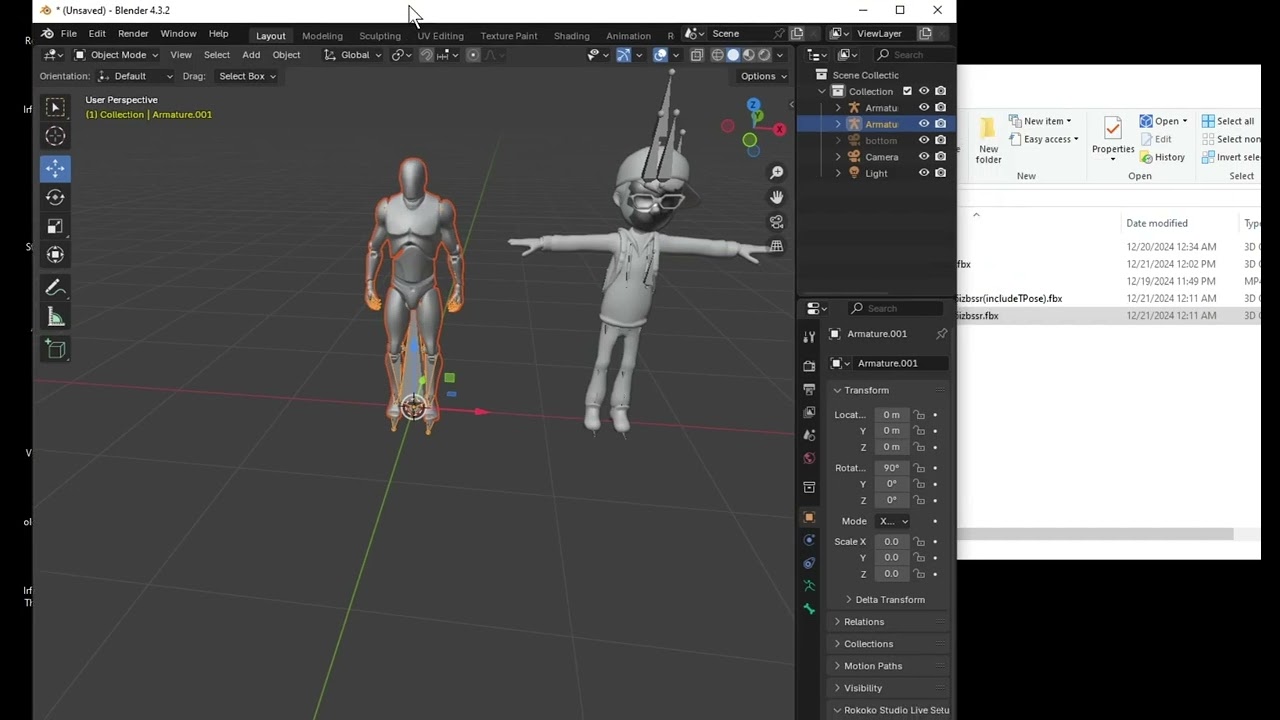The image size is (1280, 720).
Task: Select the Annotate pencil tool
Action: (55, 288)
